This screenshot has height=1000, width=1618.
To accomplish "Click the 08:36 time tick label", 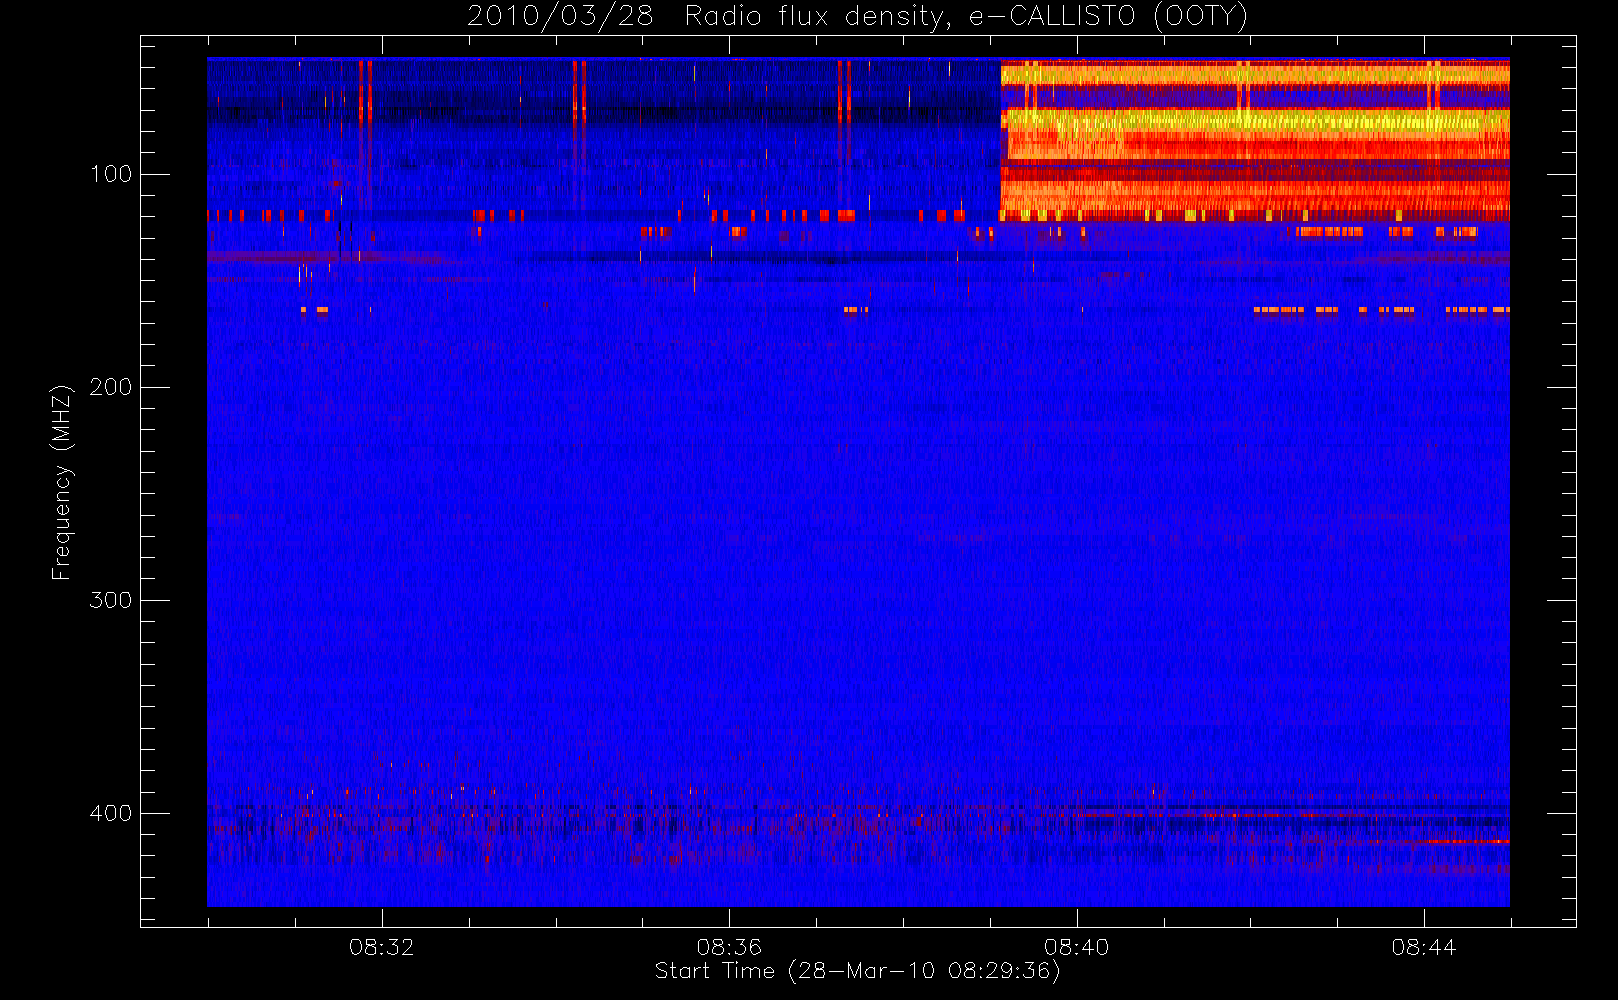I will (x=729, y=947).
